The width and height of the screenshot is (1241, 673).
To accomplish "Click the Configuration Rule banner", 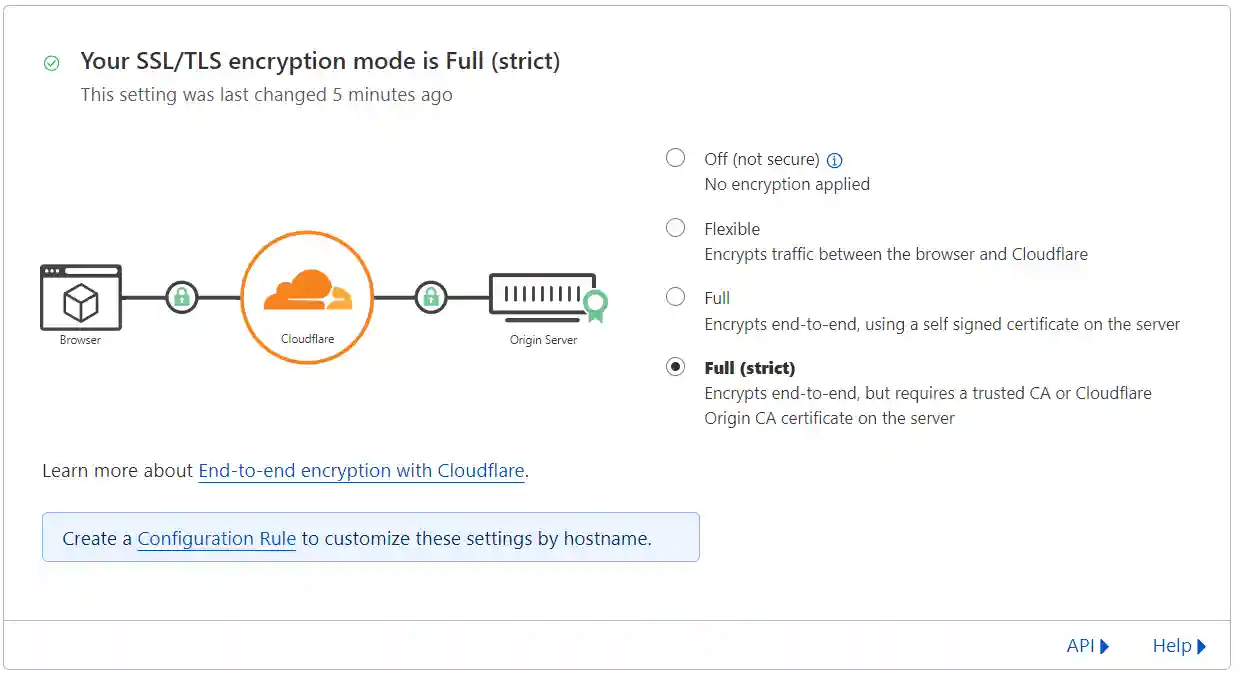I will tap(370, 537).
